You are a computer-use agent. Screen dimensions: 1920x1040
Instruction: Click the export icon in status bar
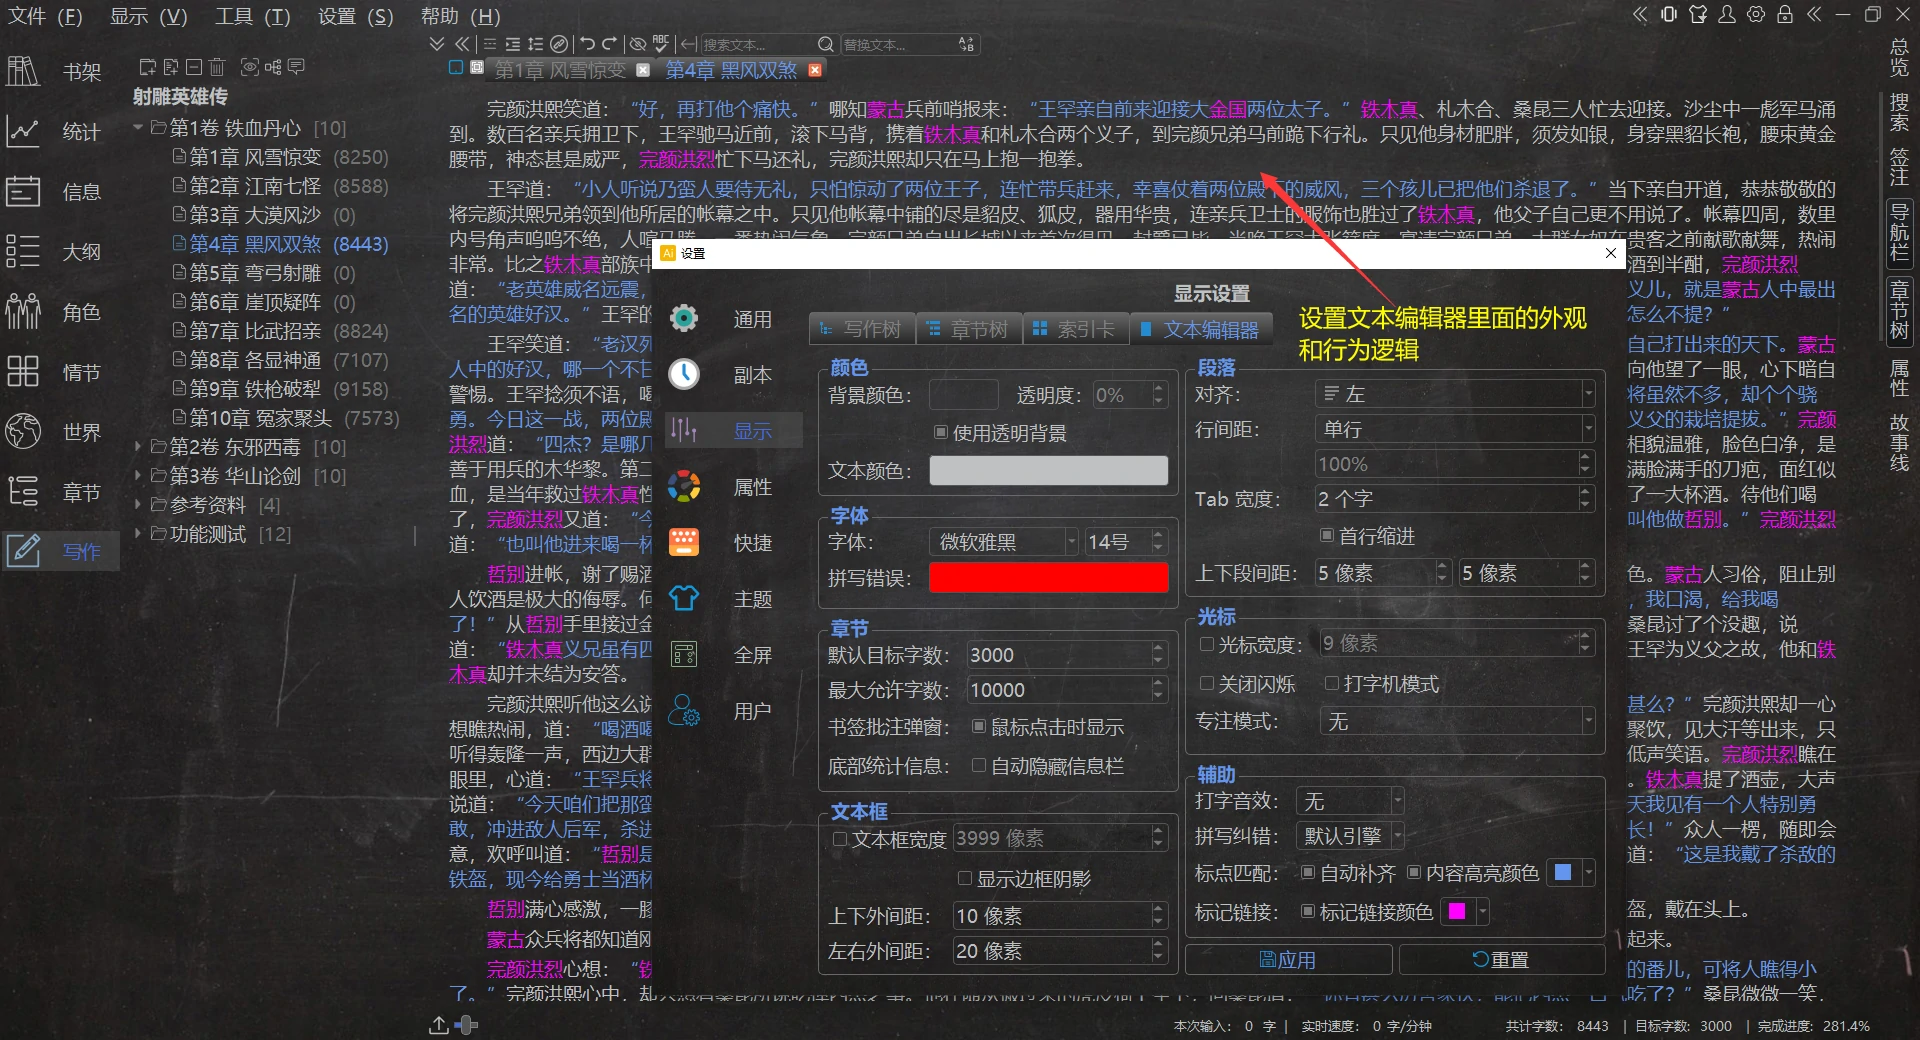(439, 1025)
